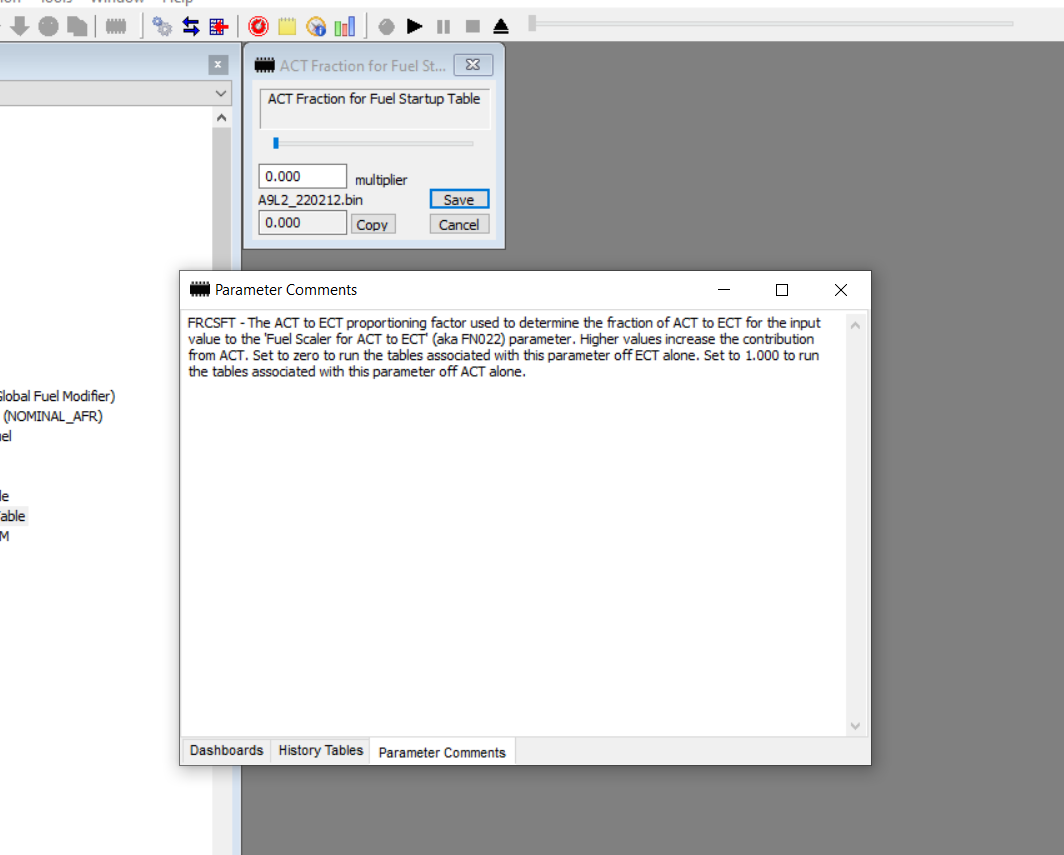Click the ACT Fraction value slider track

(x=374, y=144)
